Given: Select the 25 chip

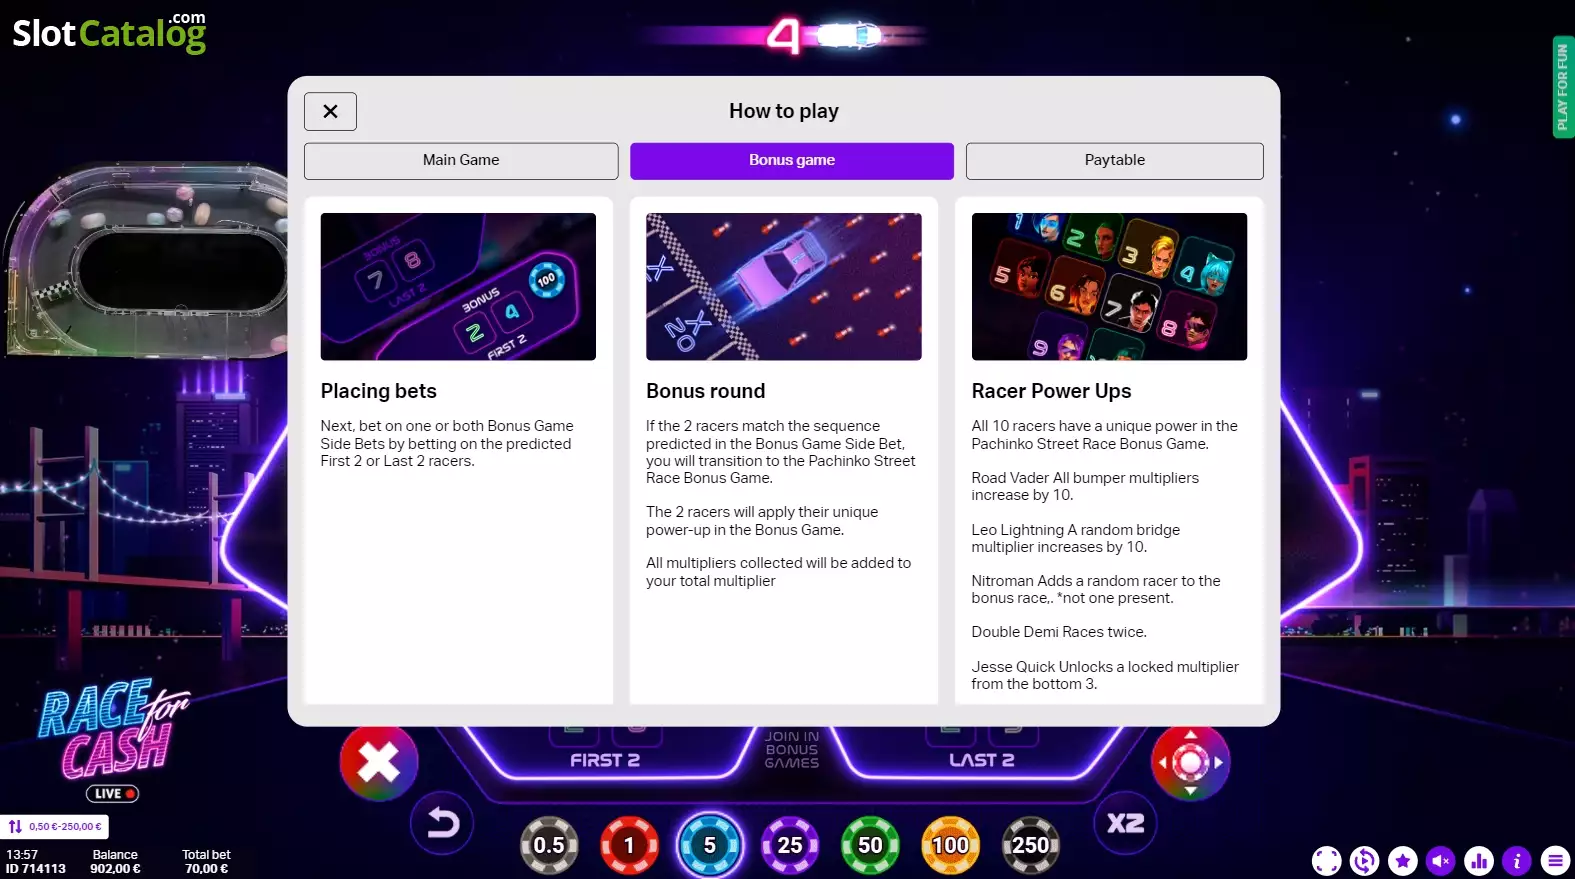Looking at the screenshot, I should tap(790, 845).
